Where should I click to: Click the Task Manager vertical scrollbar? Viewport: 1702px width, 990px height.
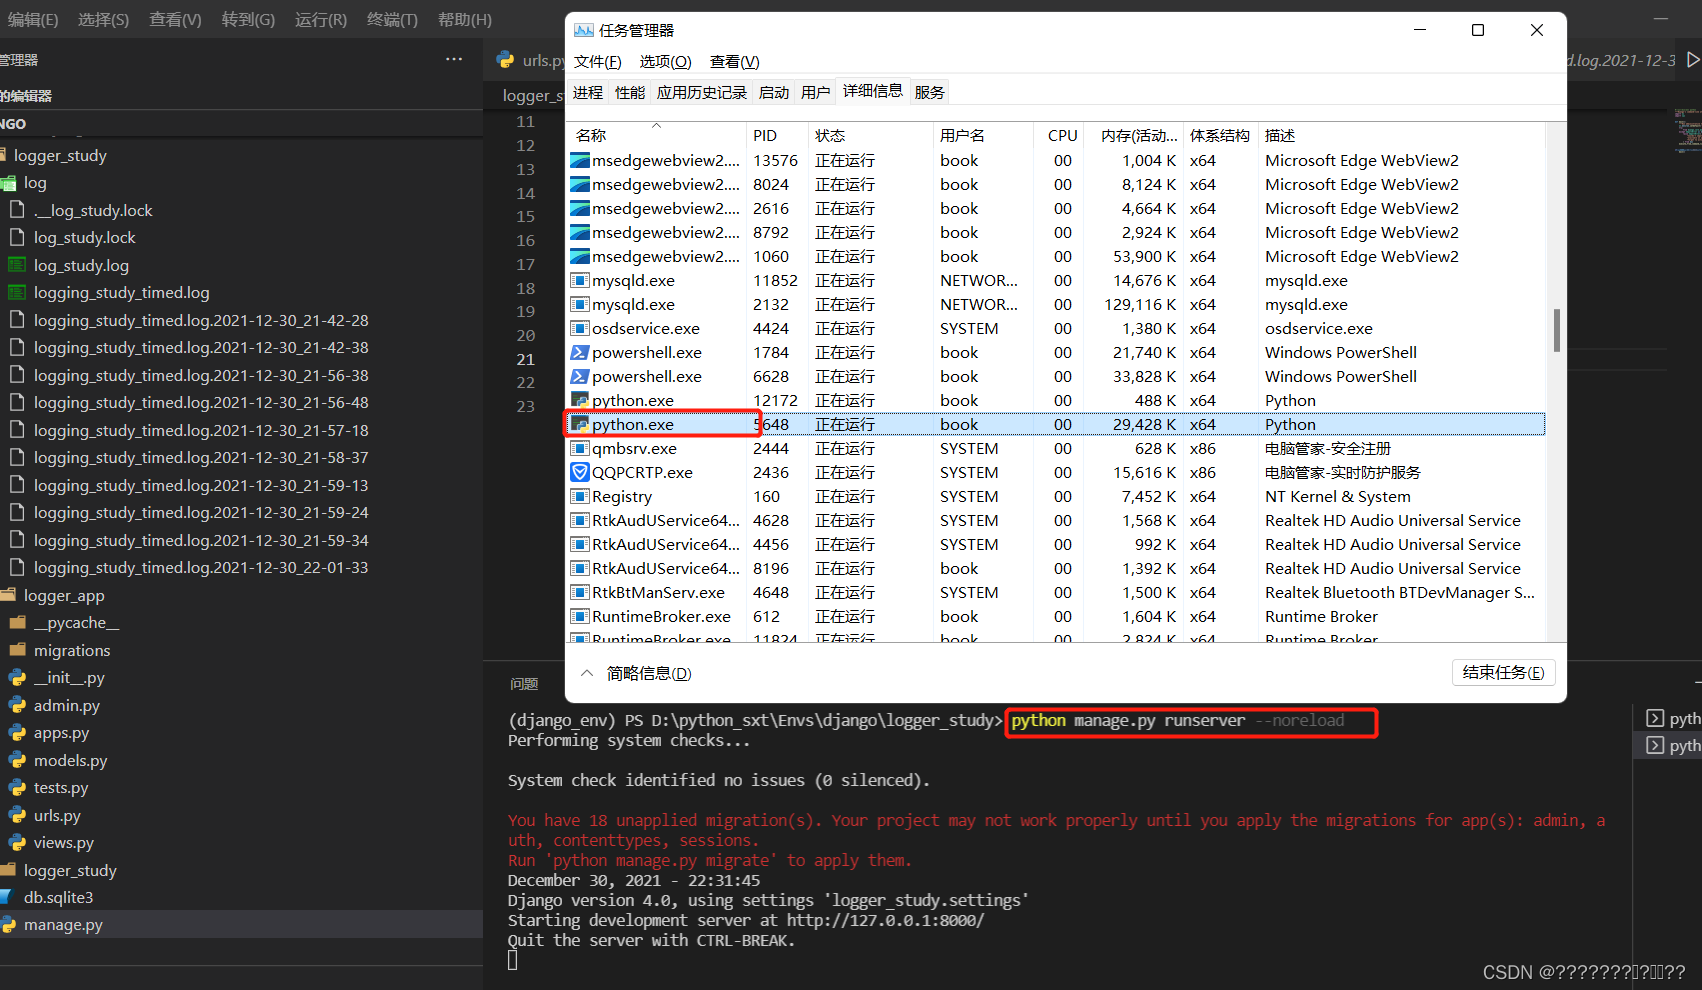1556,330
